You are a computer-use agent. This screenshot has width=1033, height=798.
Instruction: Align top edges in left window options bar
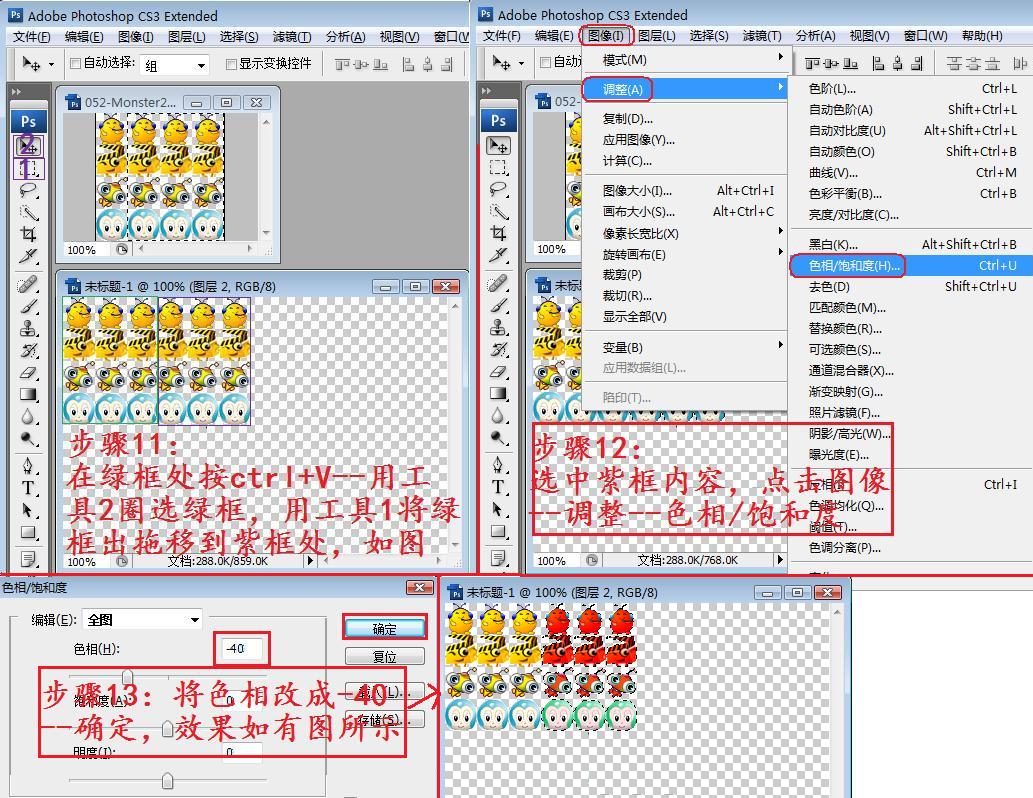(342, 64)
